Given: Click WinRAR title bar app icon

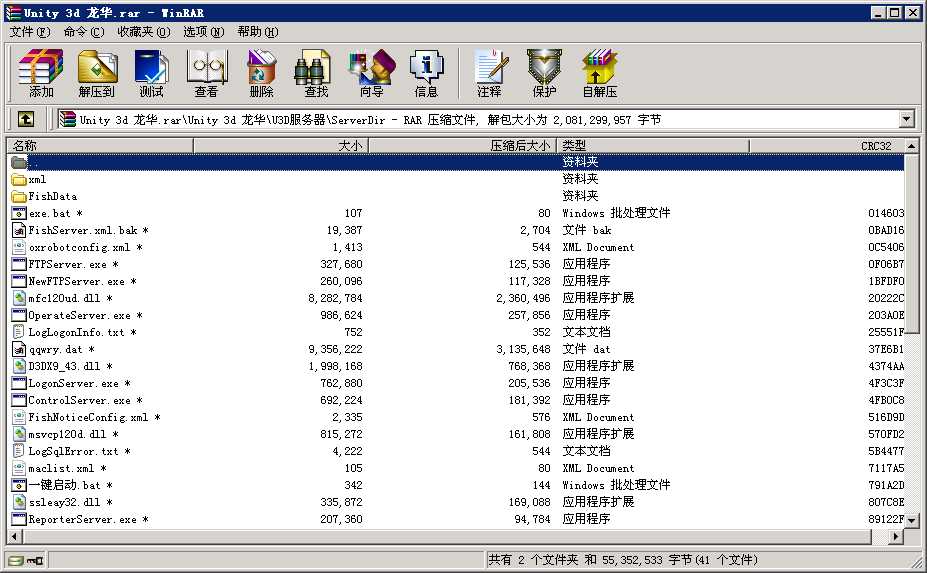Looking at the screenshot, I should tap(13, 12).
